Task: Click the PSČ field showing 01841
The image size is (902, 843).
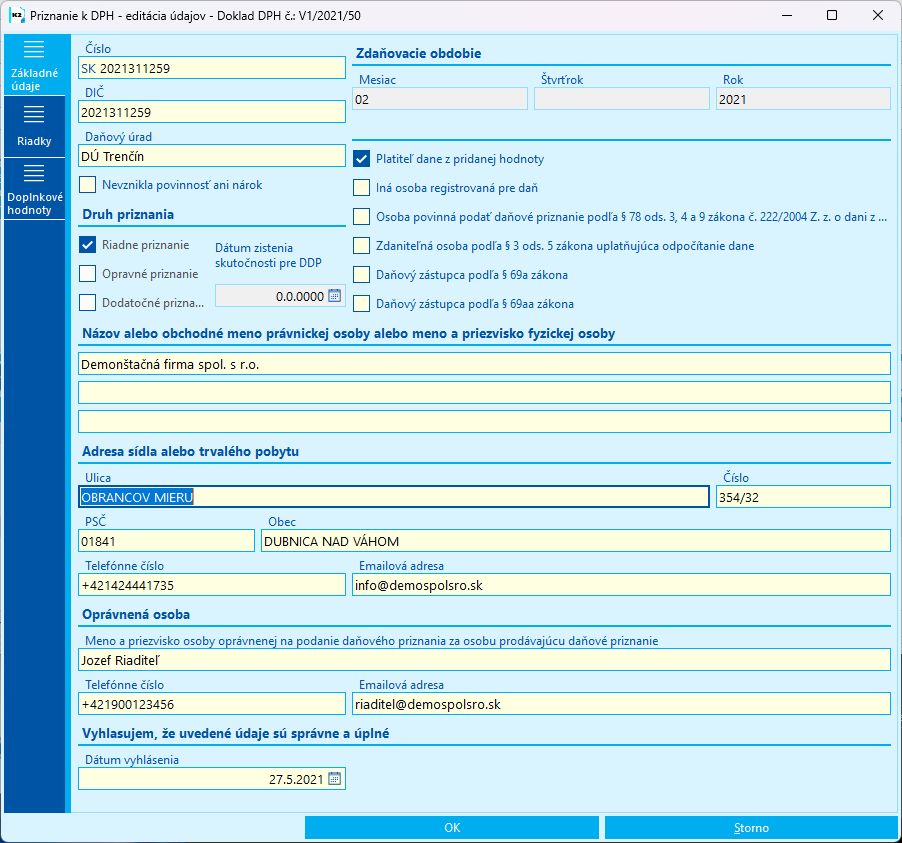Action: click(166, 541)
